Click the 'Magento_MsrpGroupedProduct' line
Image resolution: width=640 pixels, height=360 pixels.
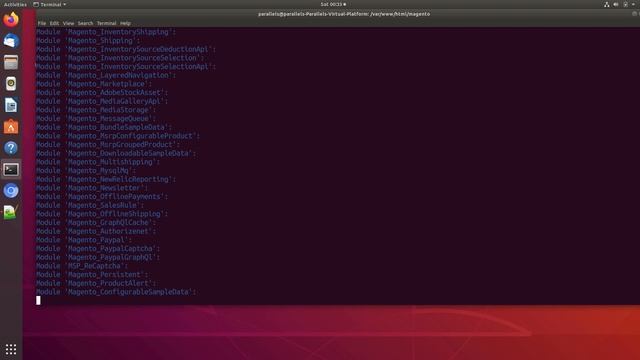[x=108, y=144]
